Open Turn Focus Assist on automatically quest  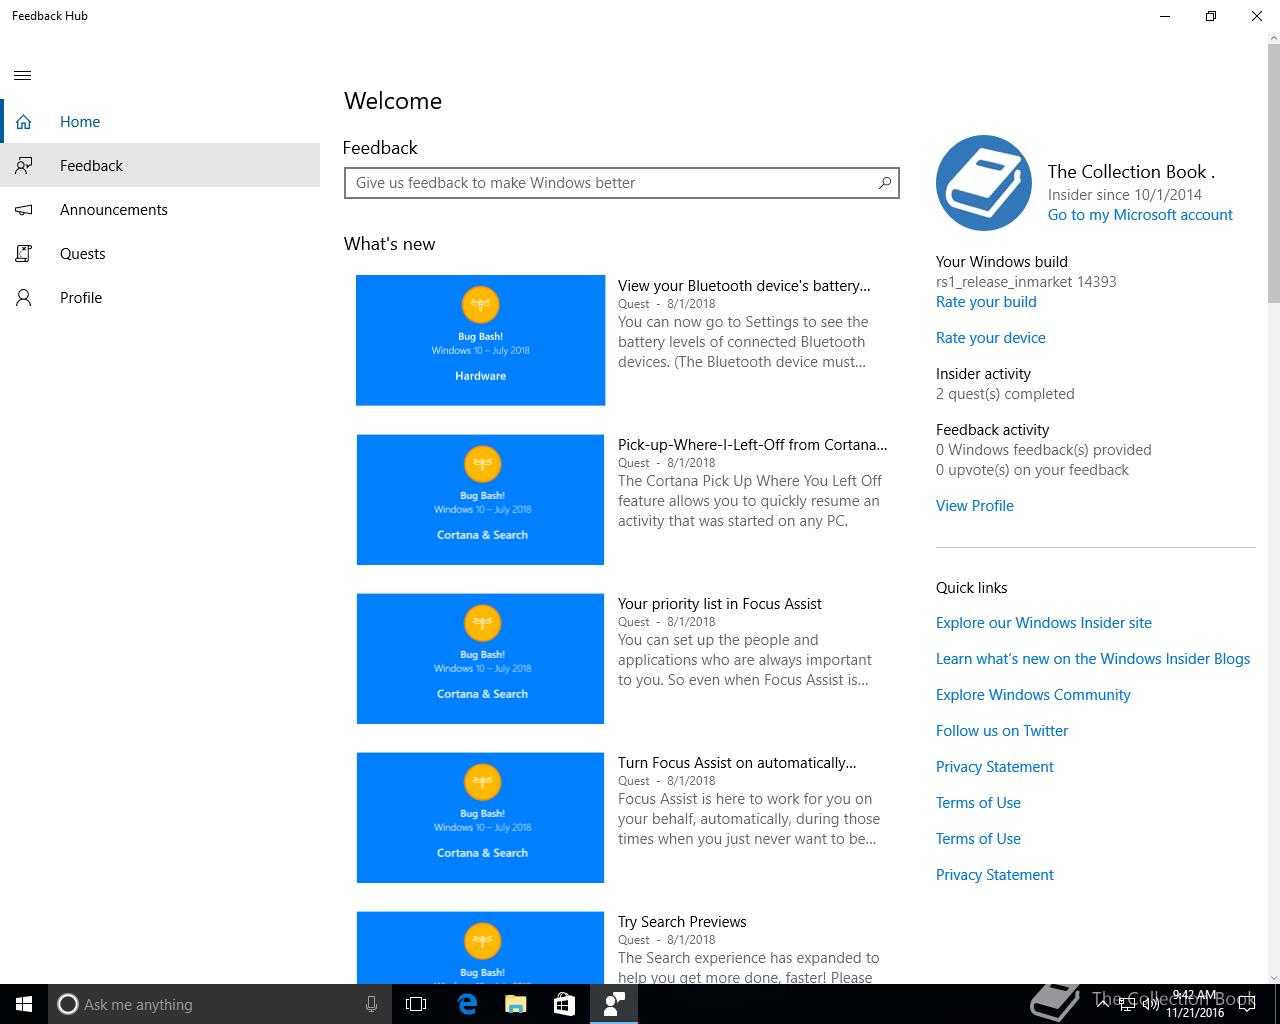pos(737,763)
